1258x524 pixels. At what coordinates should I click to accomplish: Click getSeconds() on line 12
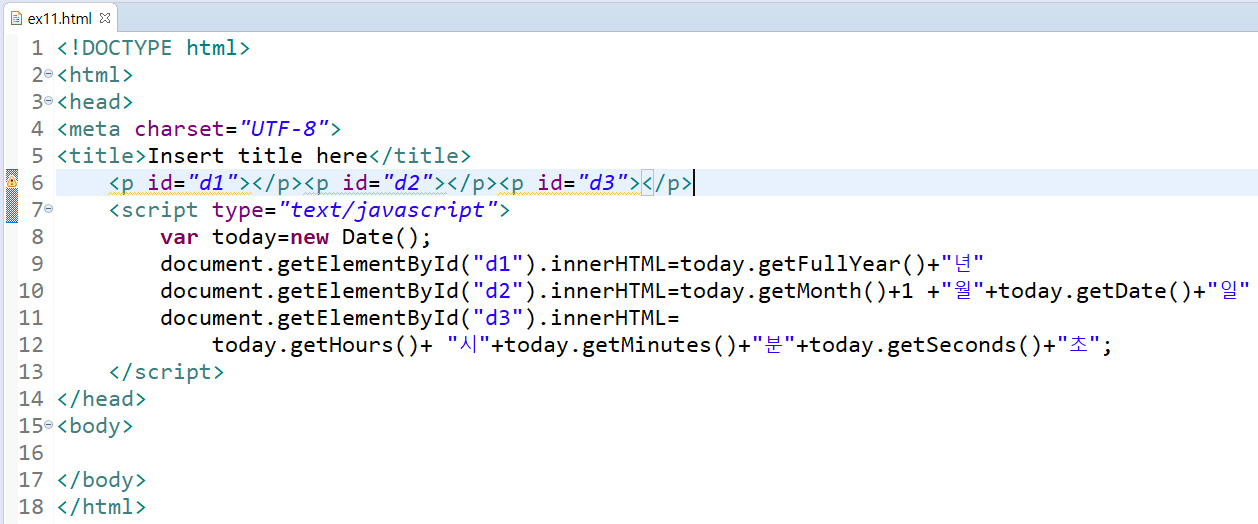point(964,344)
